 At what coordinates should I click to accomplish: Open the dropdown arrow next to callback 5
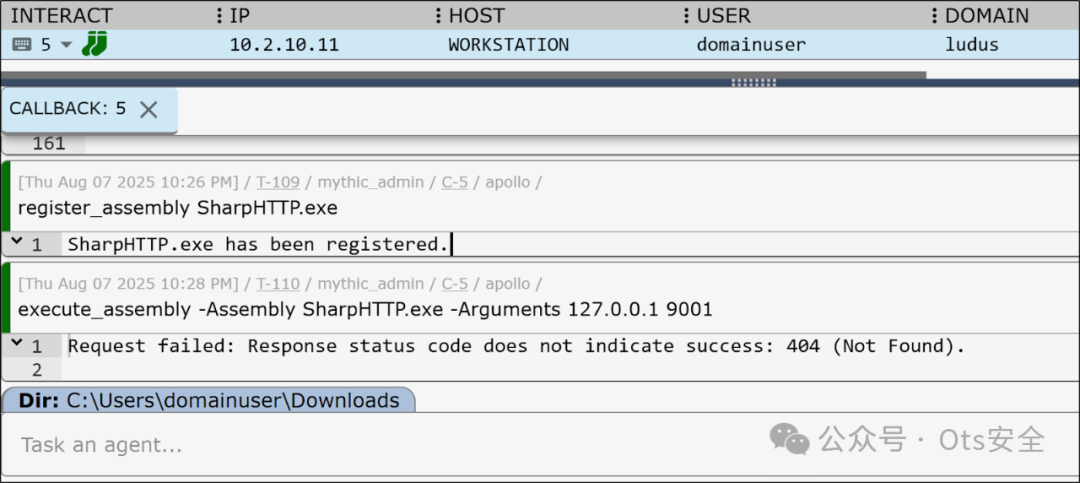click(66, 45)
